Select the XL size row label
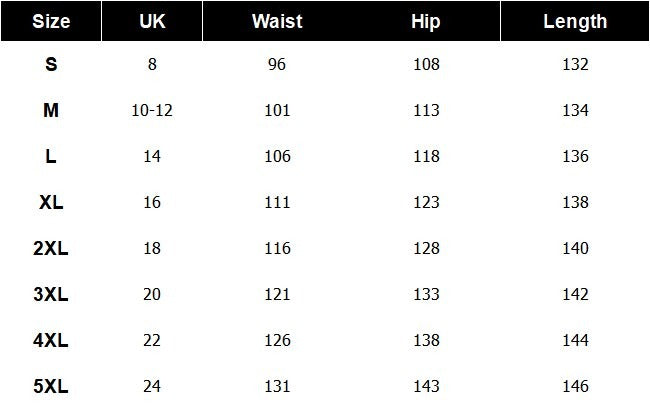 pos(51,203)
